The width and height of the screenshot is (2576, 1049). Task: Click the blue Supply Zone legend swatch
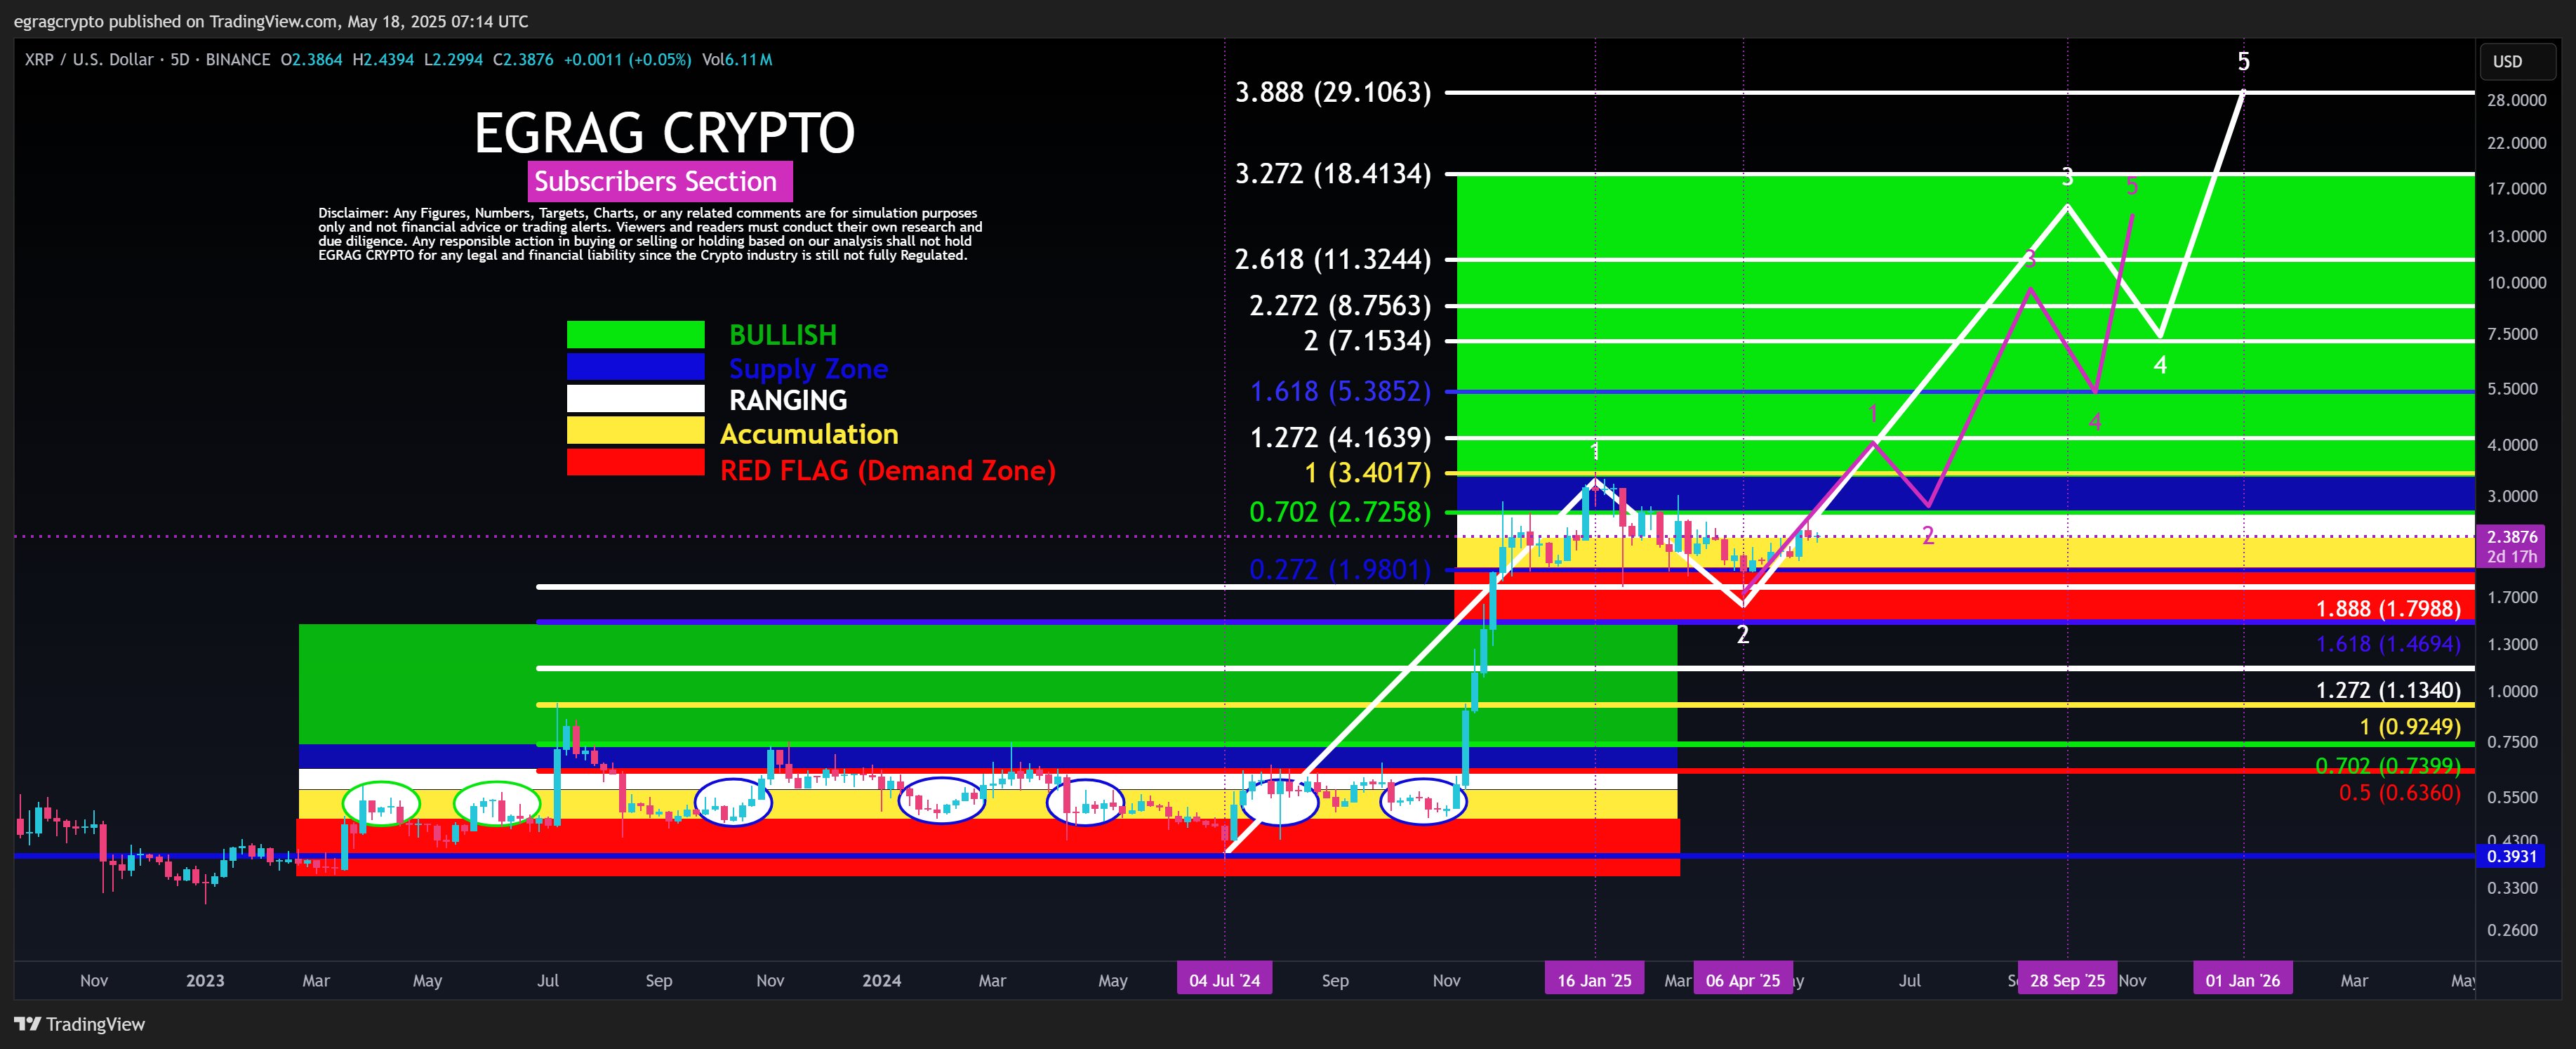coord(635,367)
